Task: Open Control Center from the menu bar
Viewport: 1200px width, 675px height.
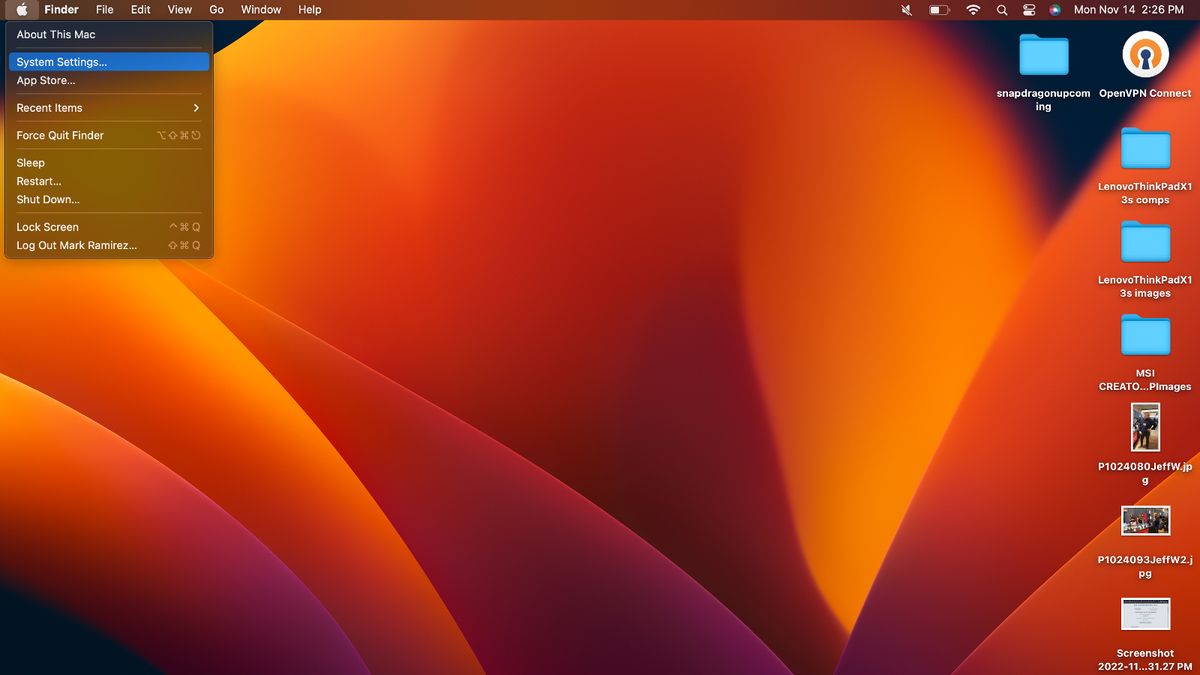Action: (1029, 10)
